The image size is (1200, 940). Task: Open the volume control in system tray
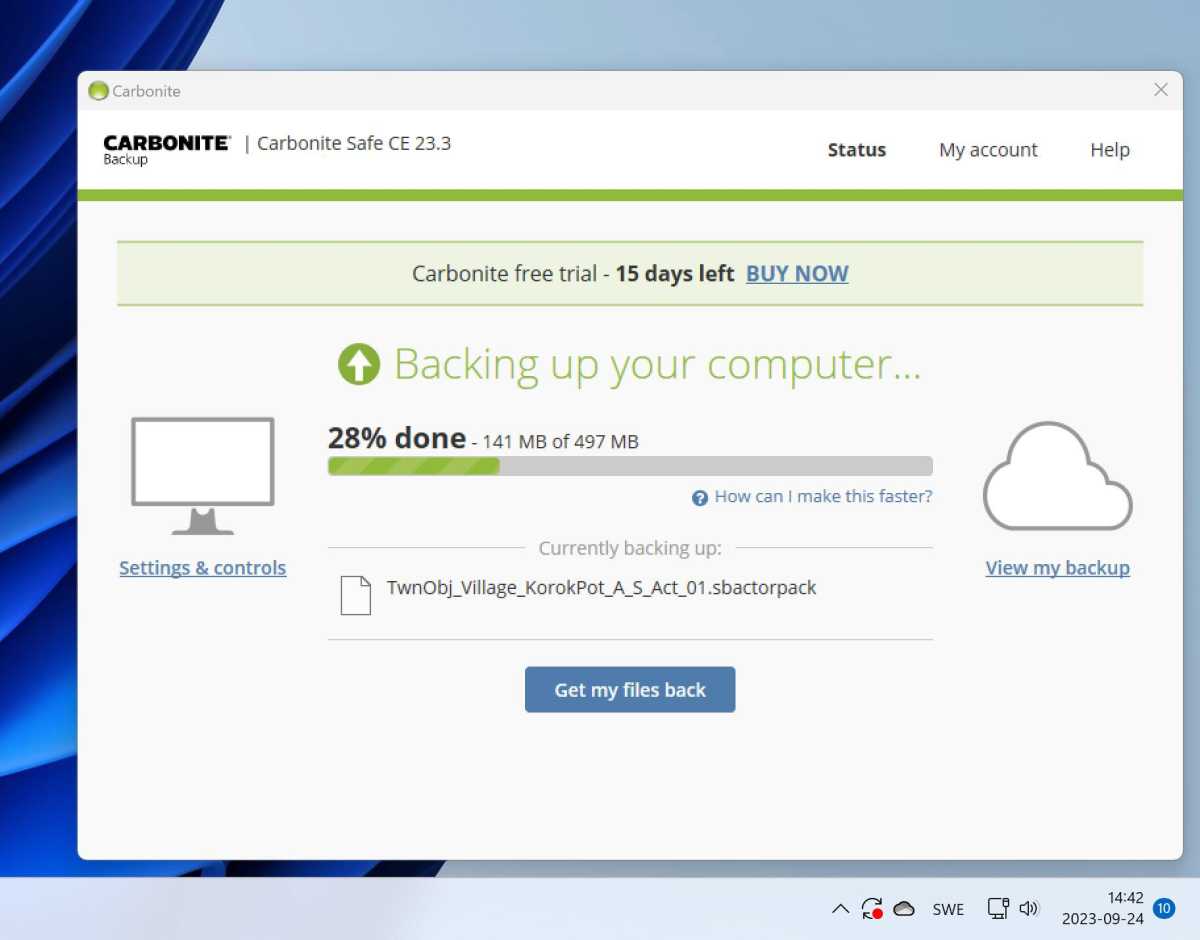click(x=1029, y=908)
